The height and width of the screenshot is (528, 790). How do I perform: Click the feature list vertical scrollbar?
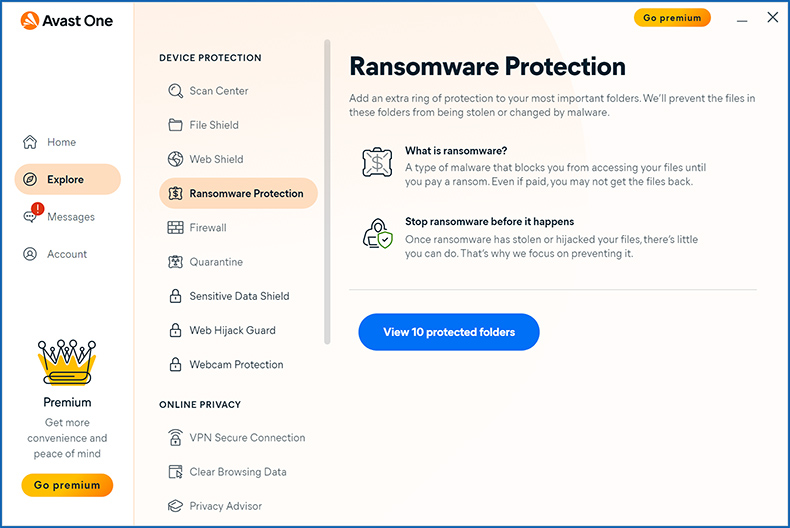point(327,190)
